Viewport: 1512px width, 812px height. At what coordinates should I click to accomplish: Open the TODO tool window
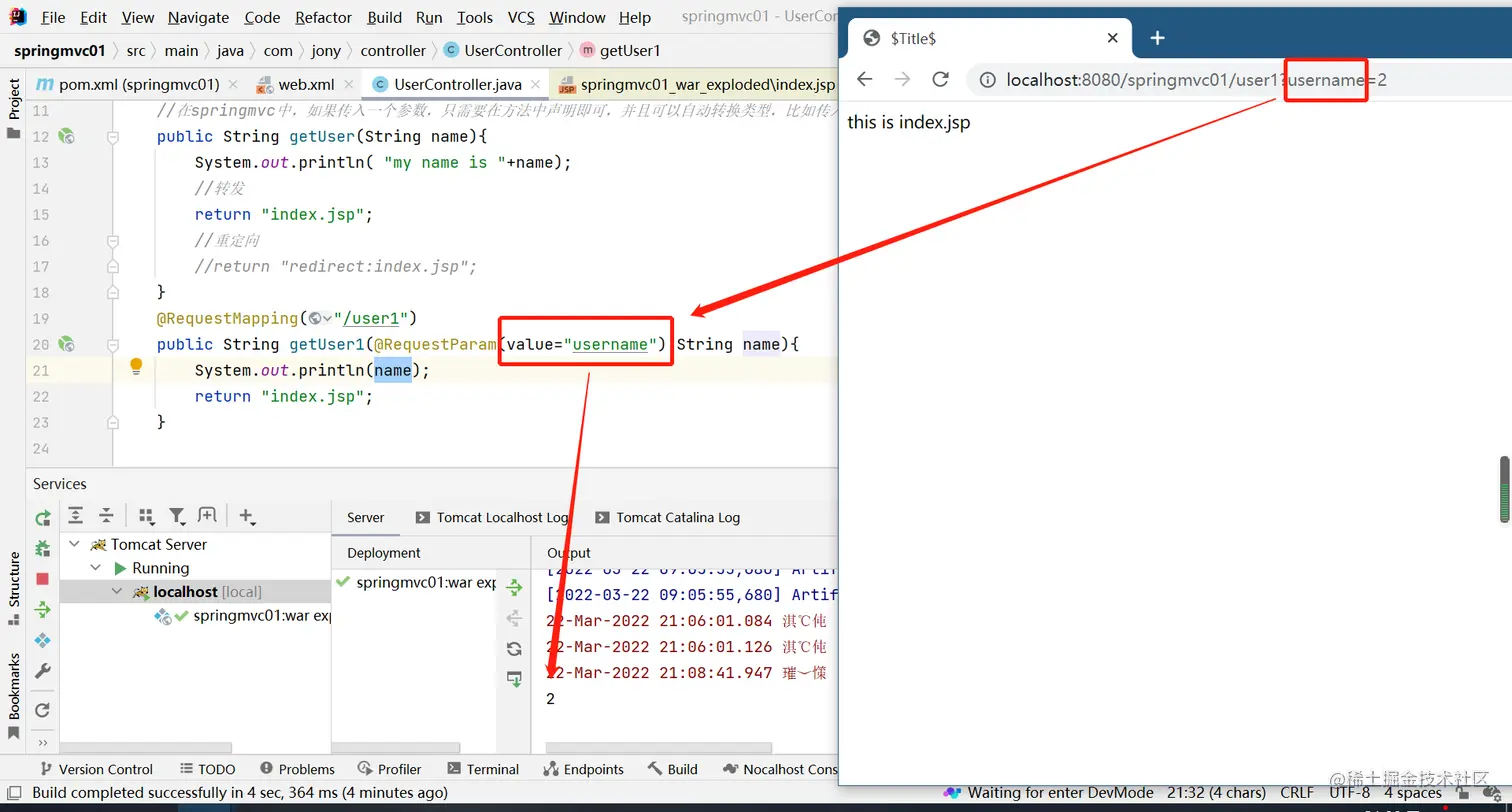click(x=208, y=769)
